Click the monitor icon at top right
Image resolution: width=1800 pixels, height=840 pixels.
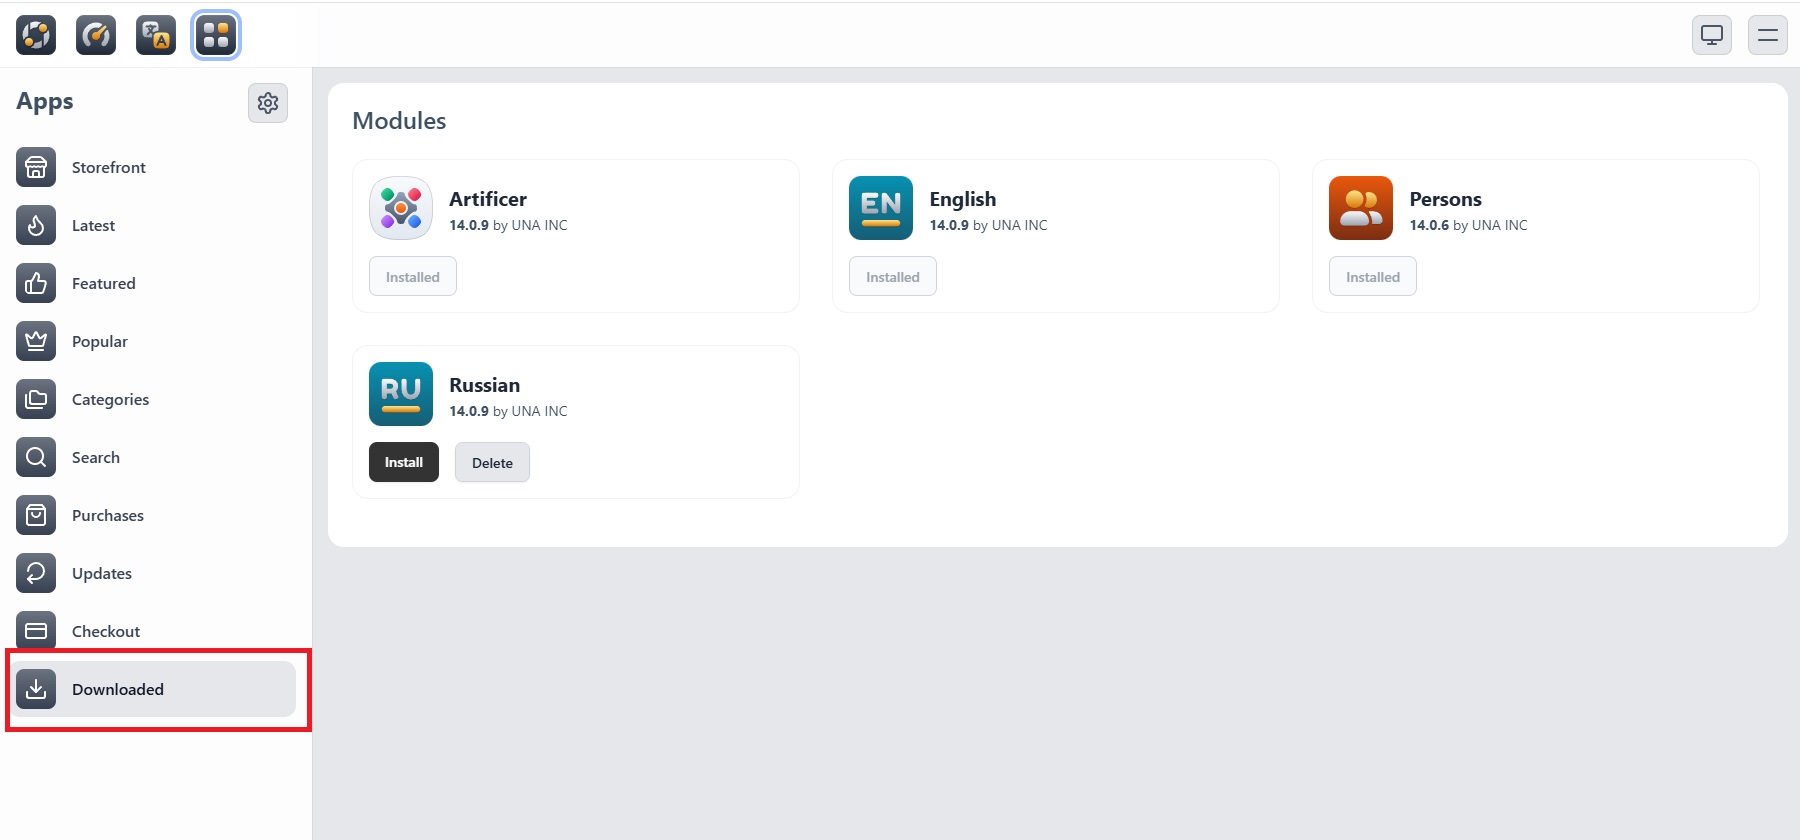[x=1712, y=35]
